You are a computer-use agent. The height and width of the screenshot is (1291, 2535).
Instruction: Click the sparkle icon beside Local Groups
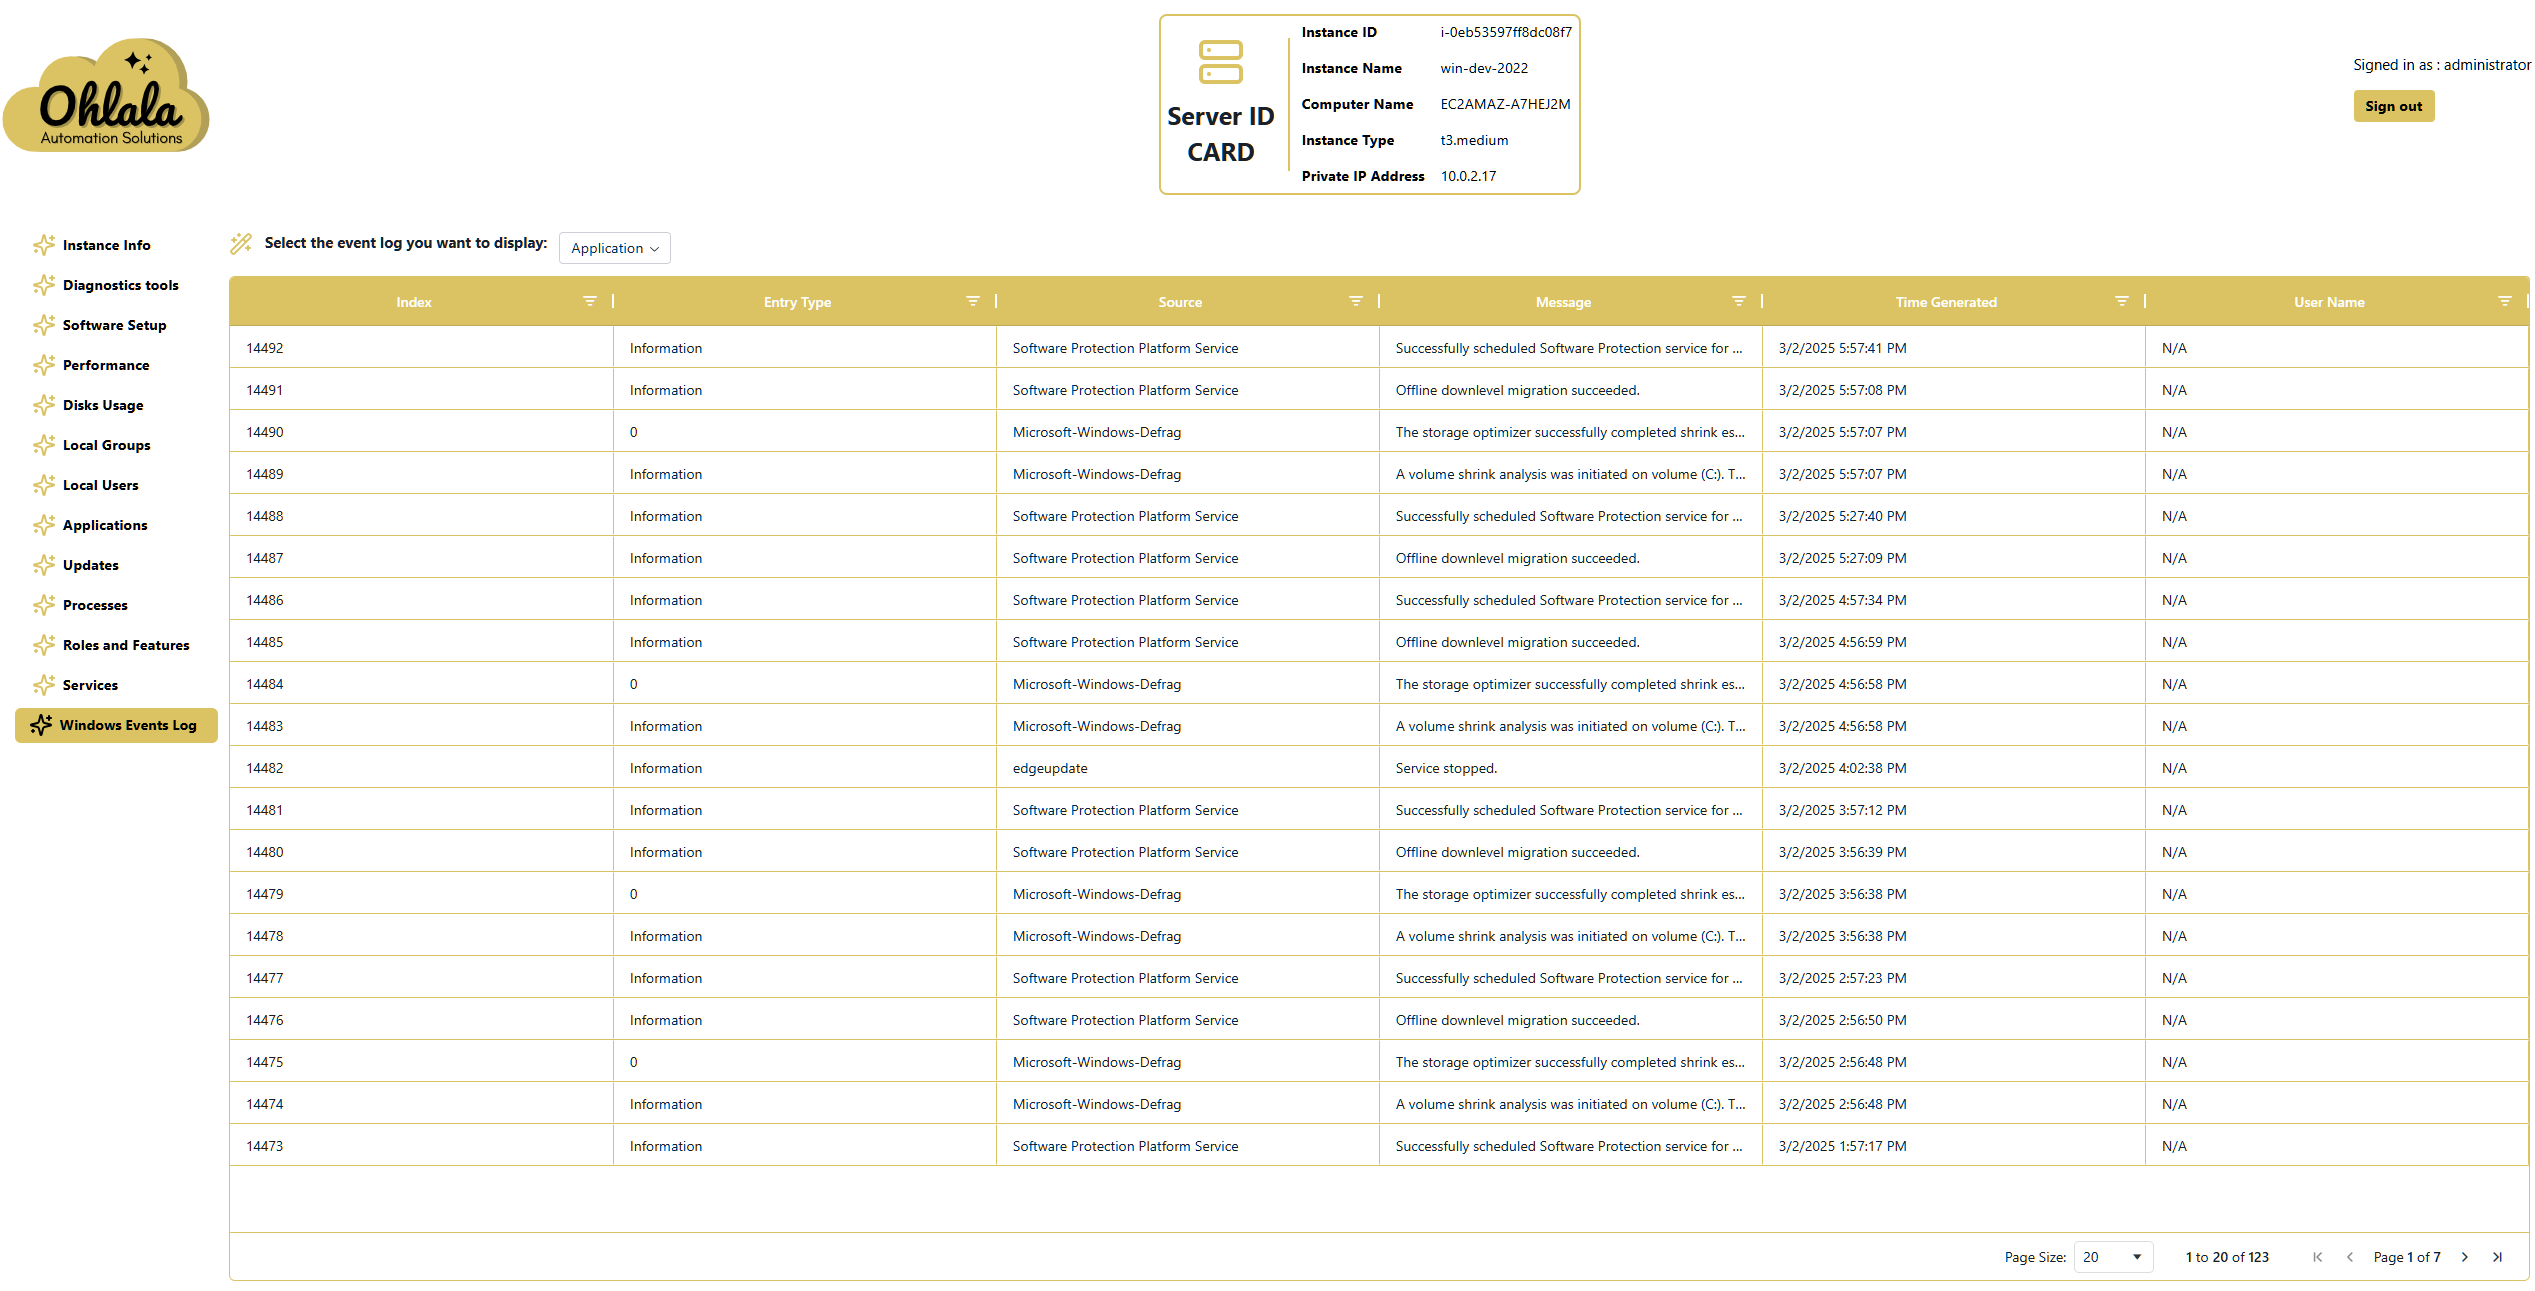coord(44,445)
